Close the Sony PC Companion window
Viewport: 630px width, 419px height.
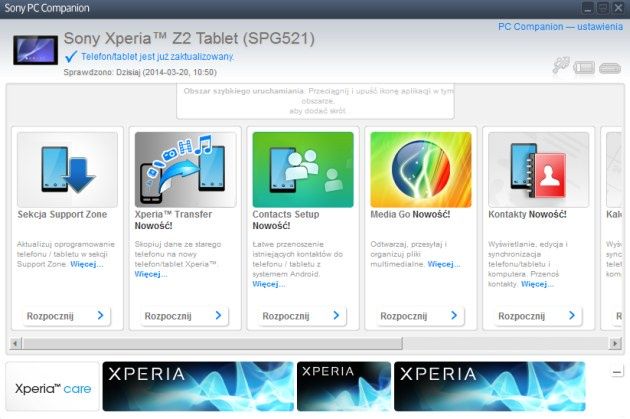pyautogui.click(x=618, y=8)
